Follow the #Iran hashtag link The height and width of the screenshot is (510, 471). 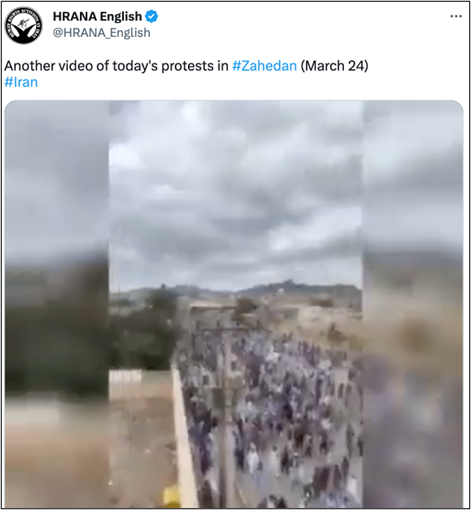click(x=21, y=82)
